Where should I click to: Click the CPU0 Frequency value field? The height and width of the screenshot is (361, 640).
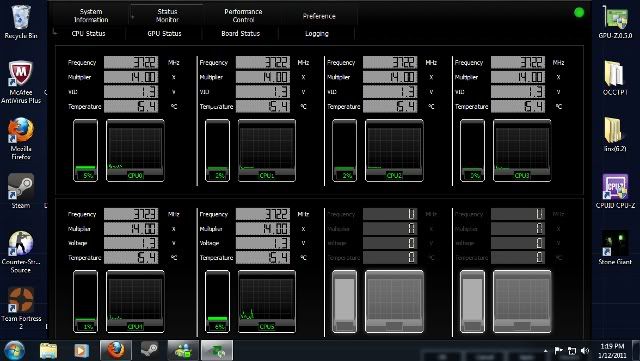tap(131, 62)
